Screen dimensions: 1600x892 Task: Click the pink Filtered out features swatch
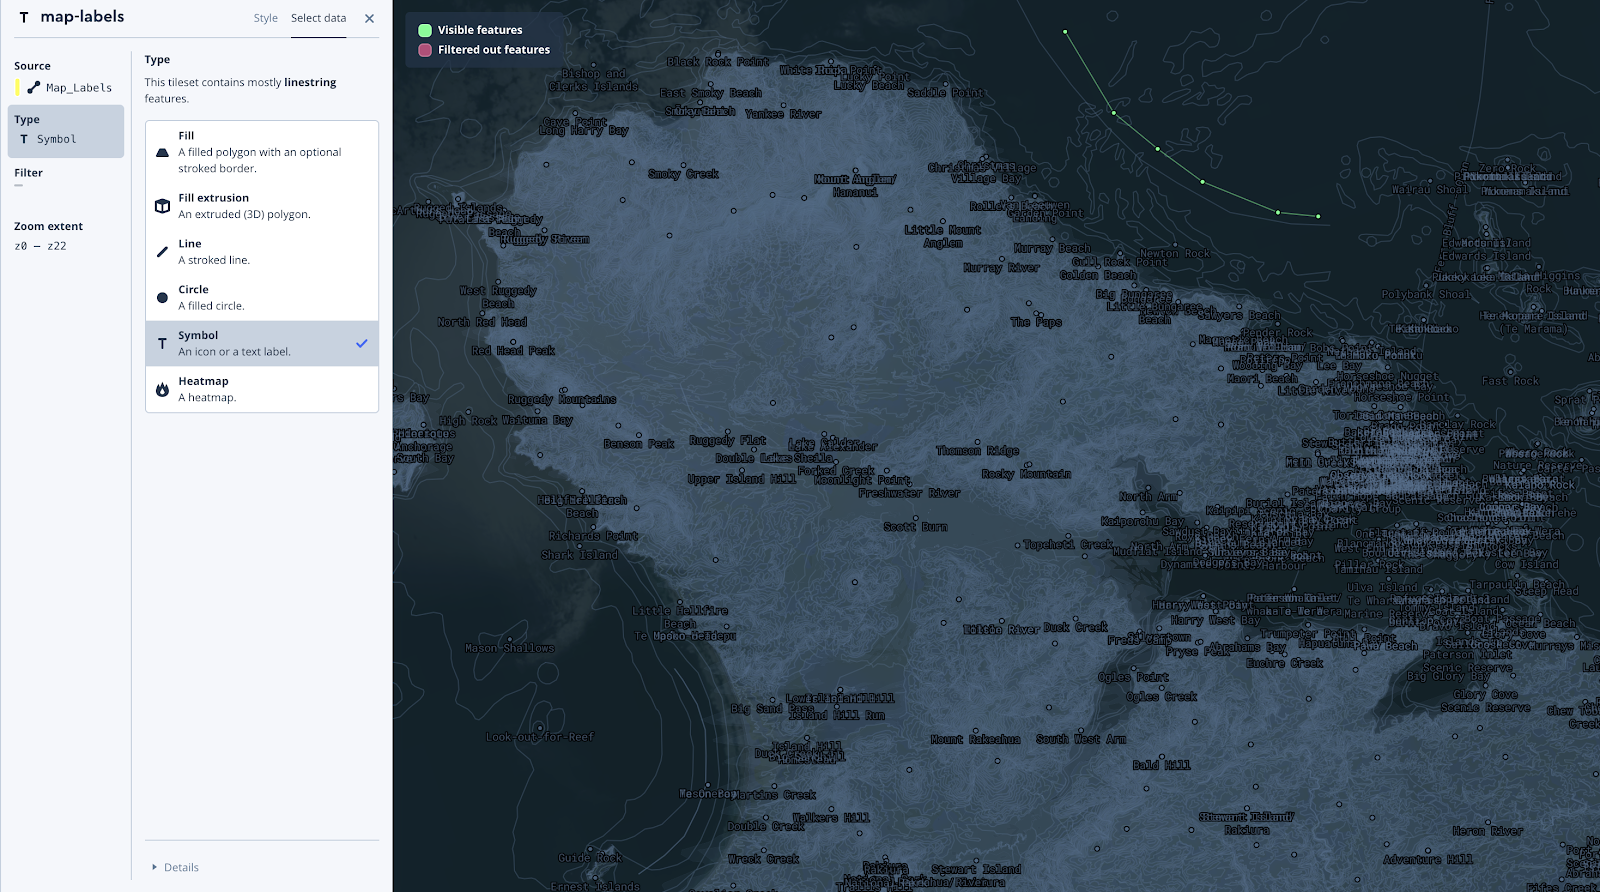click(425, 50)
